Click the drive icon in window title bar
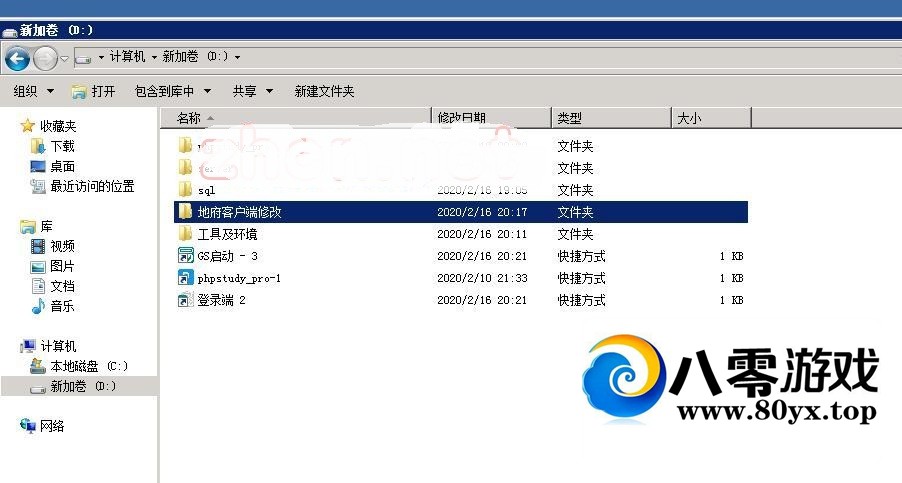This screenshot has height=483, width=902. point(10,31)
